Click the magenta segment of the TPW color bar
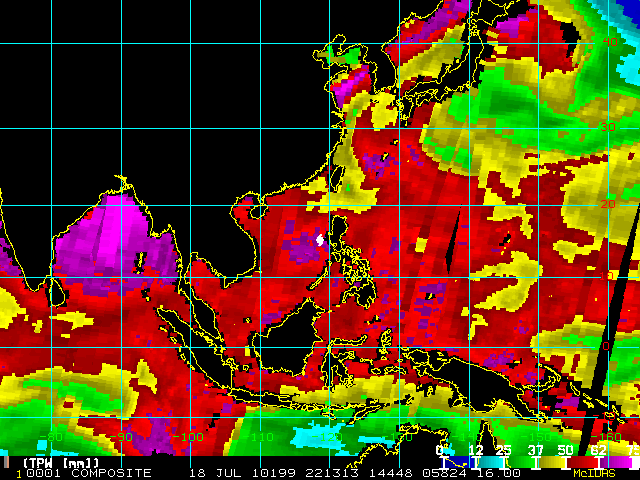The image size is (640, 480). click(616, 462)
